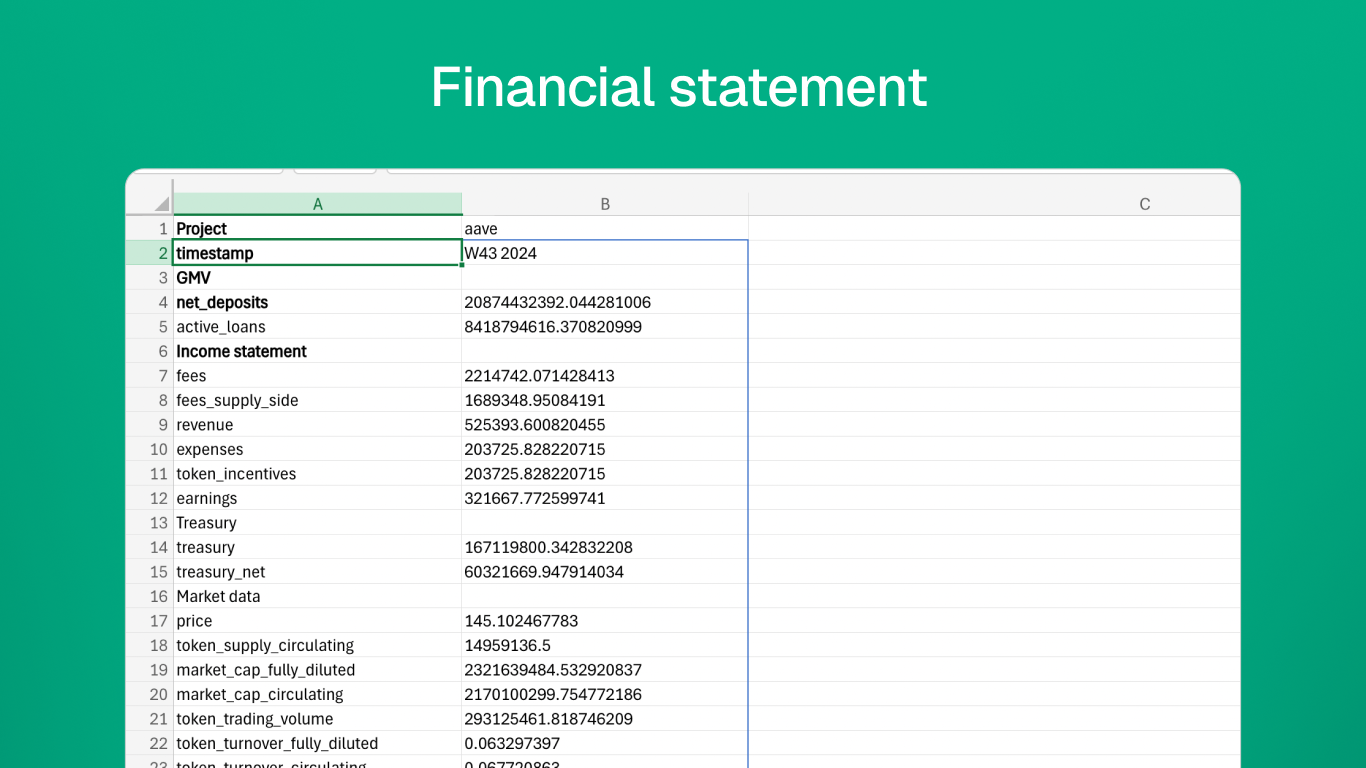Click the 'market_cap_fully_diluted' cell
The height and width of the screenshot is (768, 1366).
pyautogui.click(x=318, y=670)
